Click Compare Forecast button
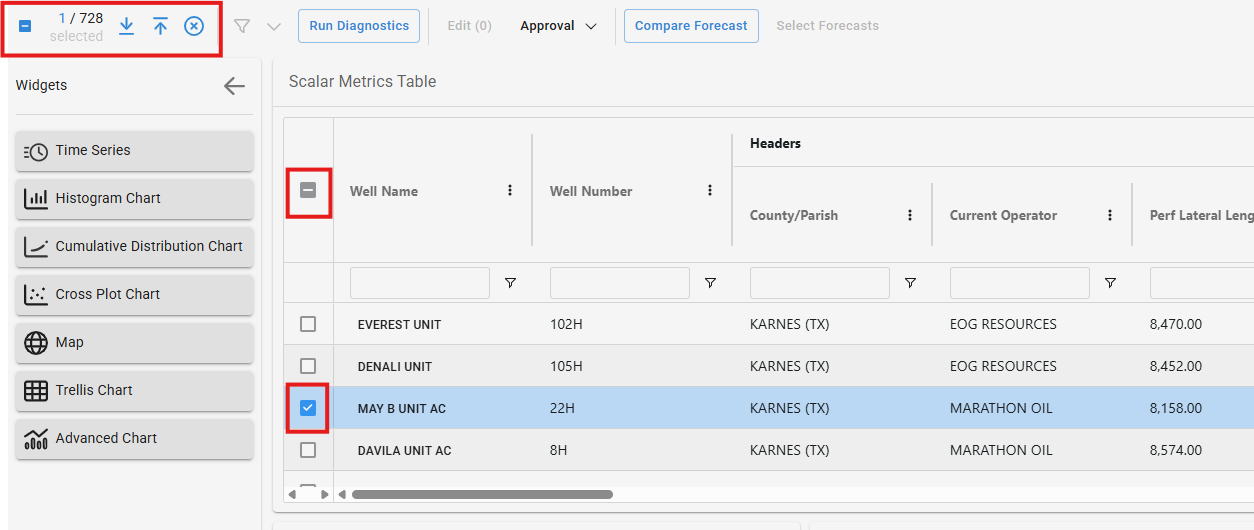This screenshot has height=530, width=1254. [x=691, y=26]
